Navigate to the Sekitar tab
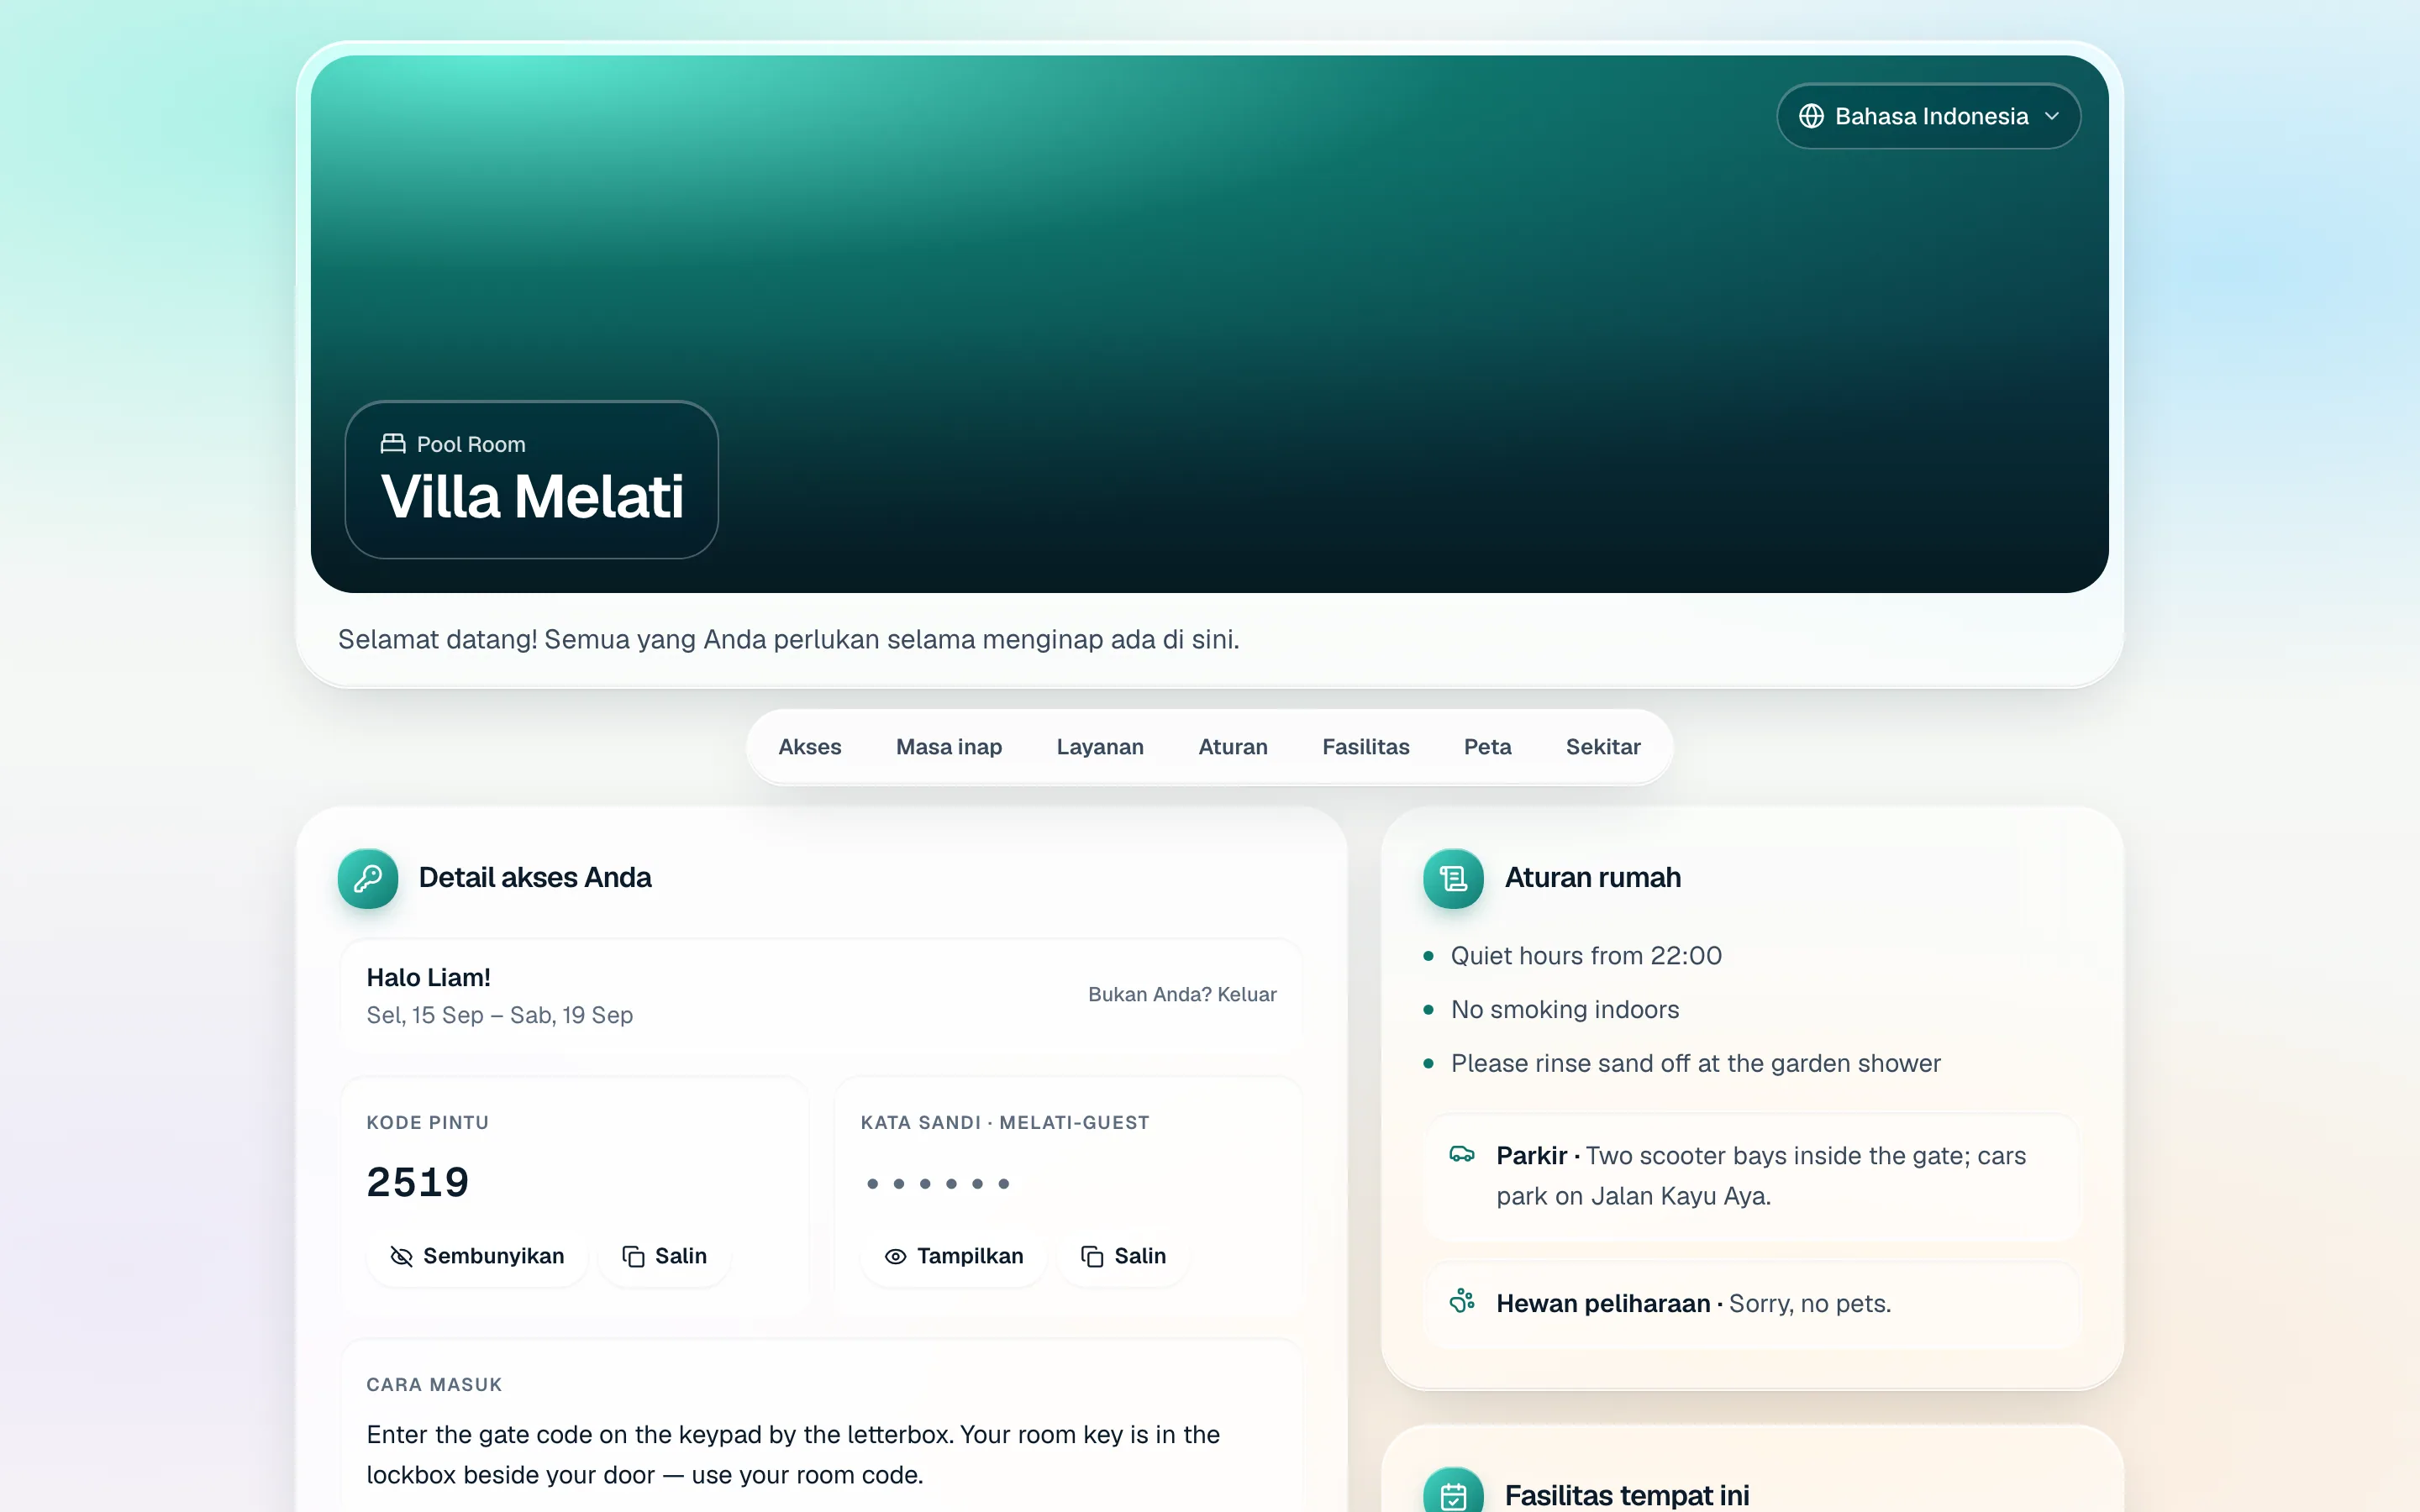The width and height of the screenshot is (2420, 1512). [x=1603, y=747]
